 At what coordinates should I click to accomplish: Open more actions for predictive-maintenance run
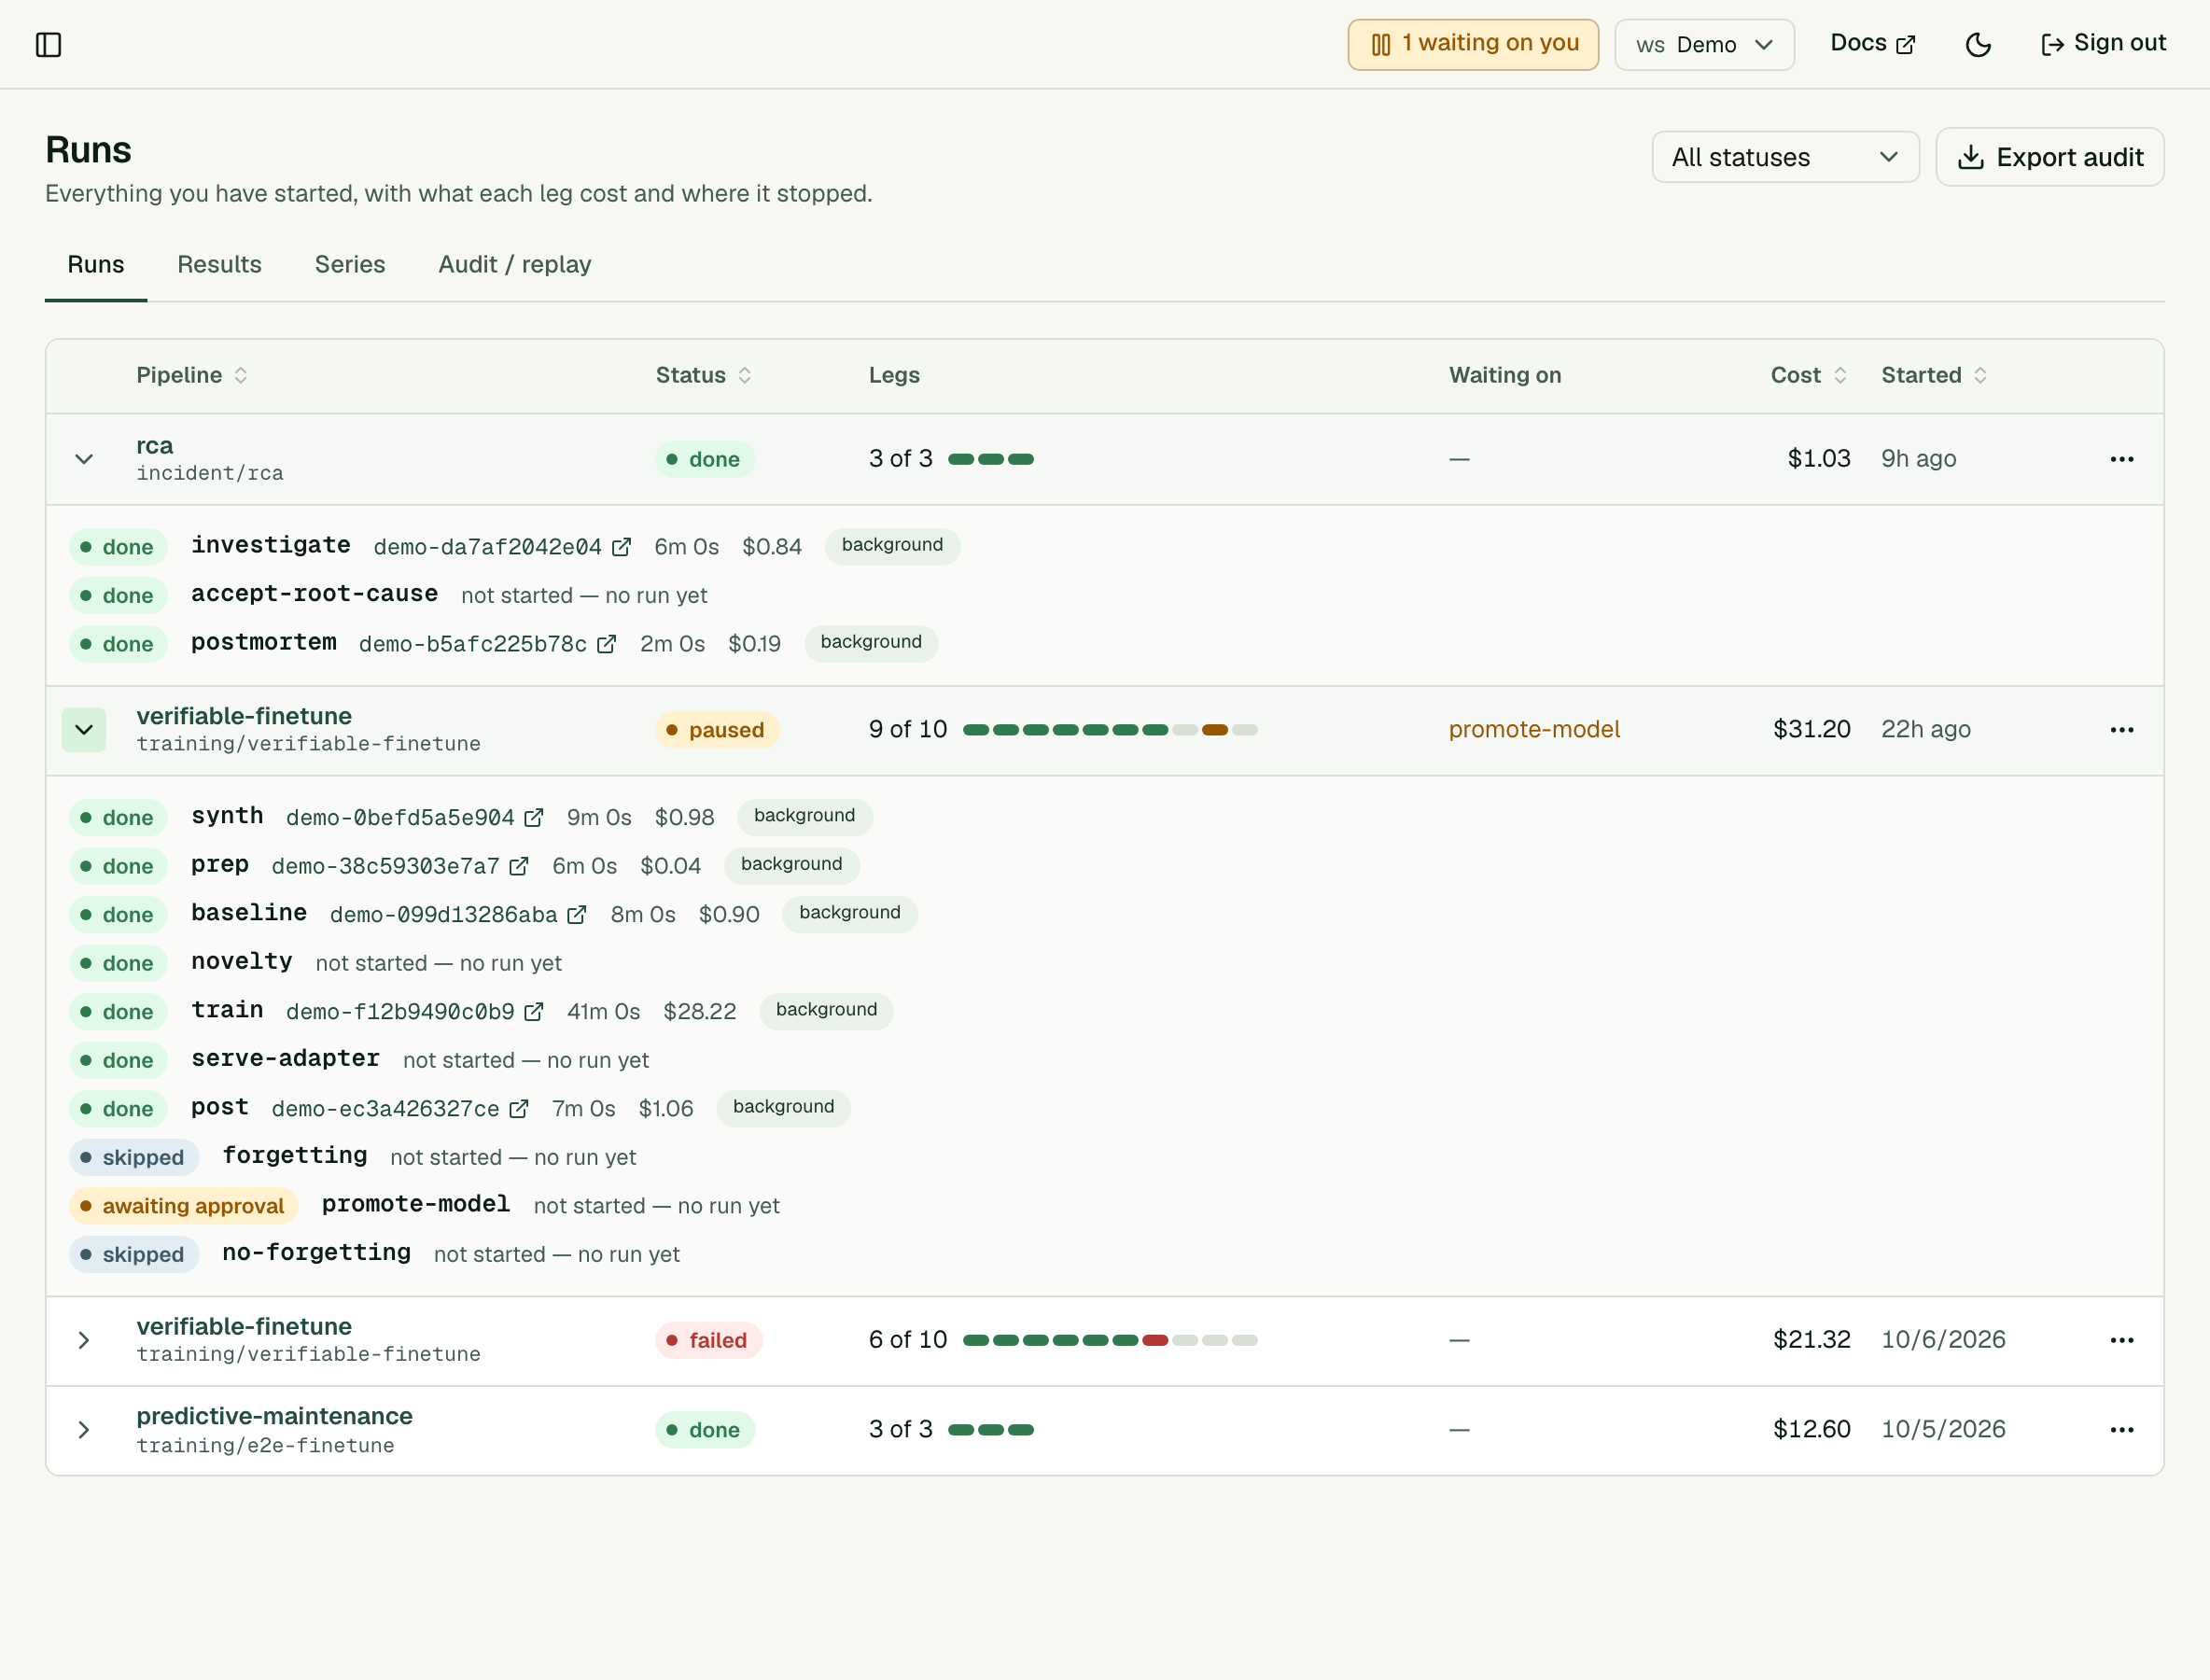(x=2122, y=1430)
